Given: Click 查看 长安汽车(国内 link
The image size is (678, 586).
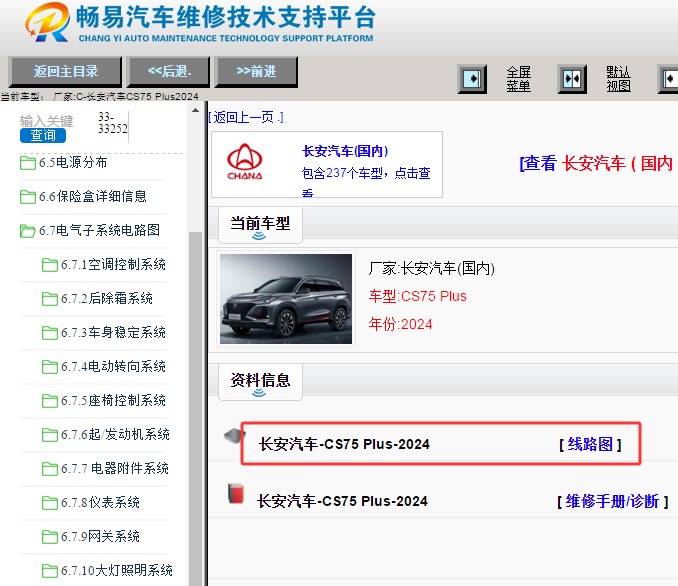Looking at the screenshot, I should click(597, 163).
